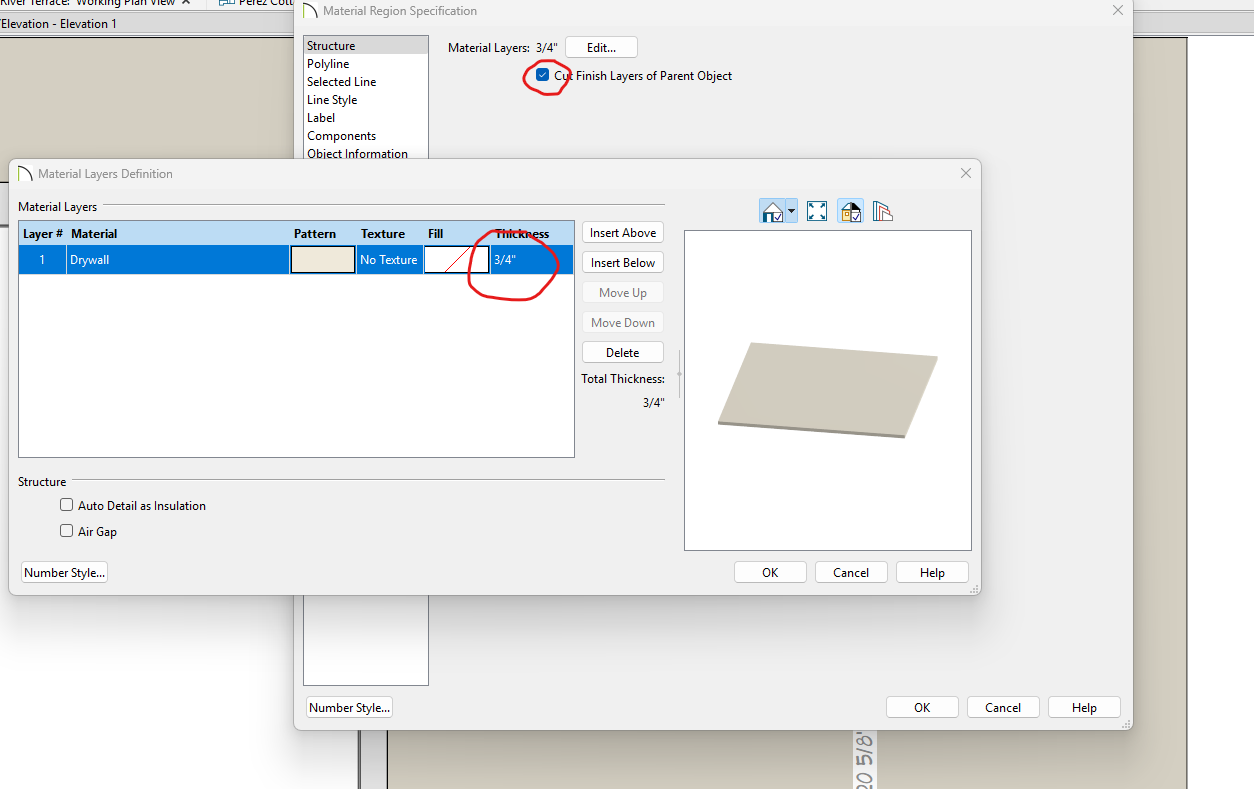1254x789 pixels.
Task: Switch to Elevation - Elevation 1 view label
Action: (x=59, y=24)
